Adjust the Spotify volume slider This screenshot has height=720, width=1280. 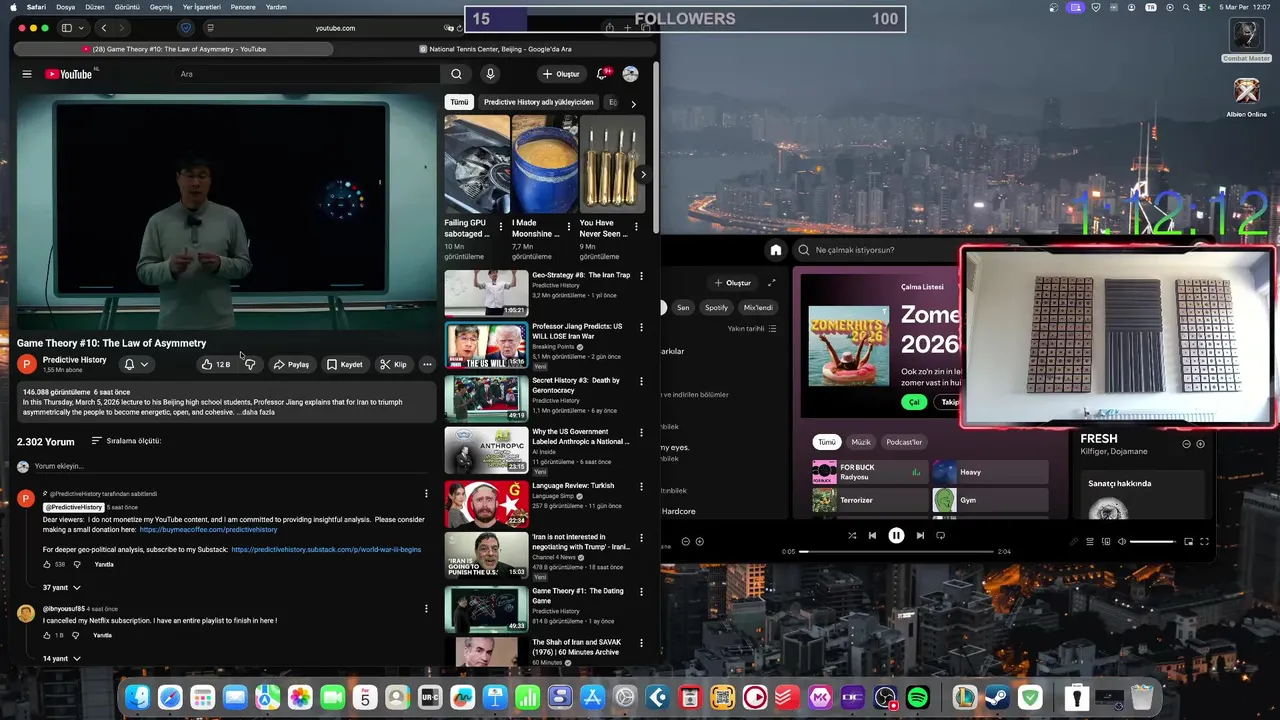[x=1152, y=541]
